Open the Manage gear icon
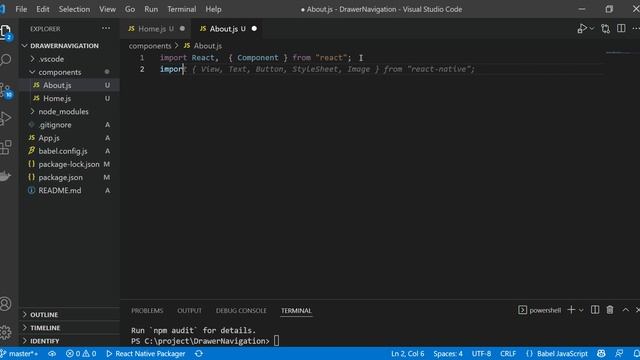 pyautogui.click(x=6, y=332)
